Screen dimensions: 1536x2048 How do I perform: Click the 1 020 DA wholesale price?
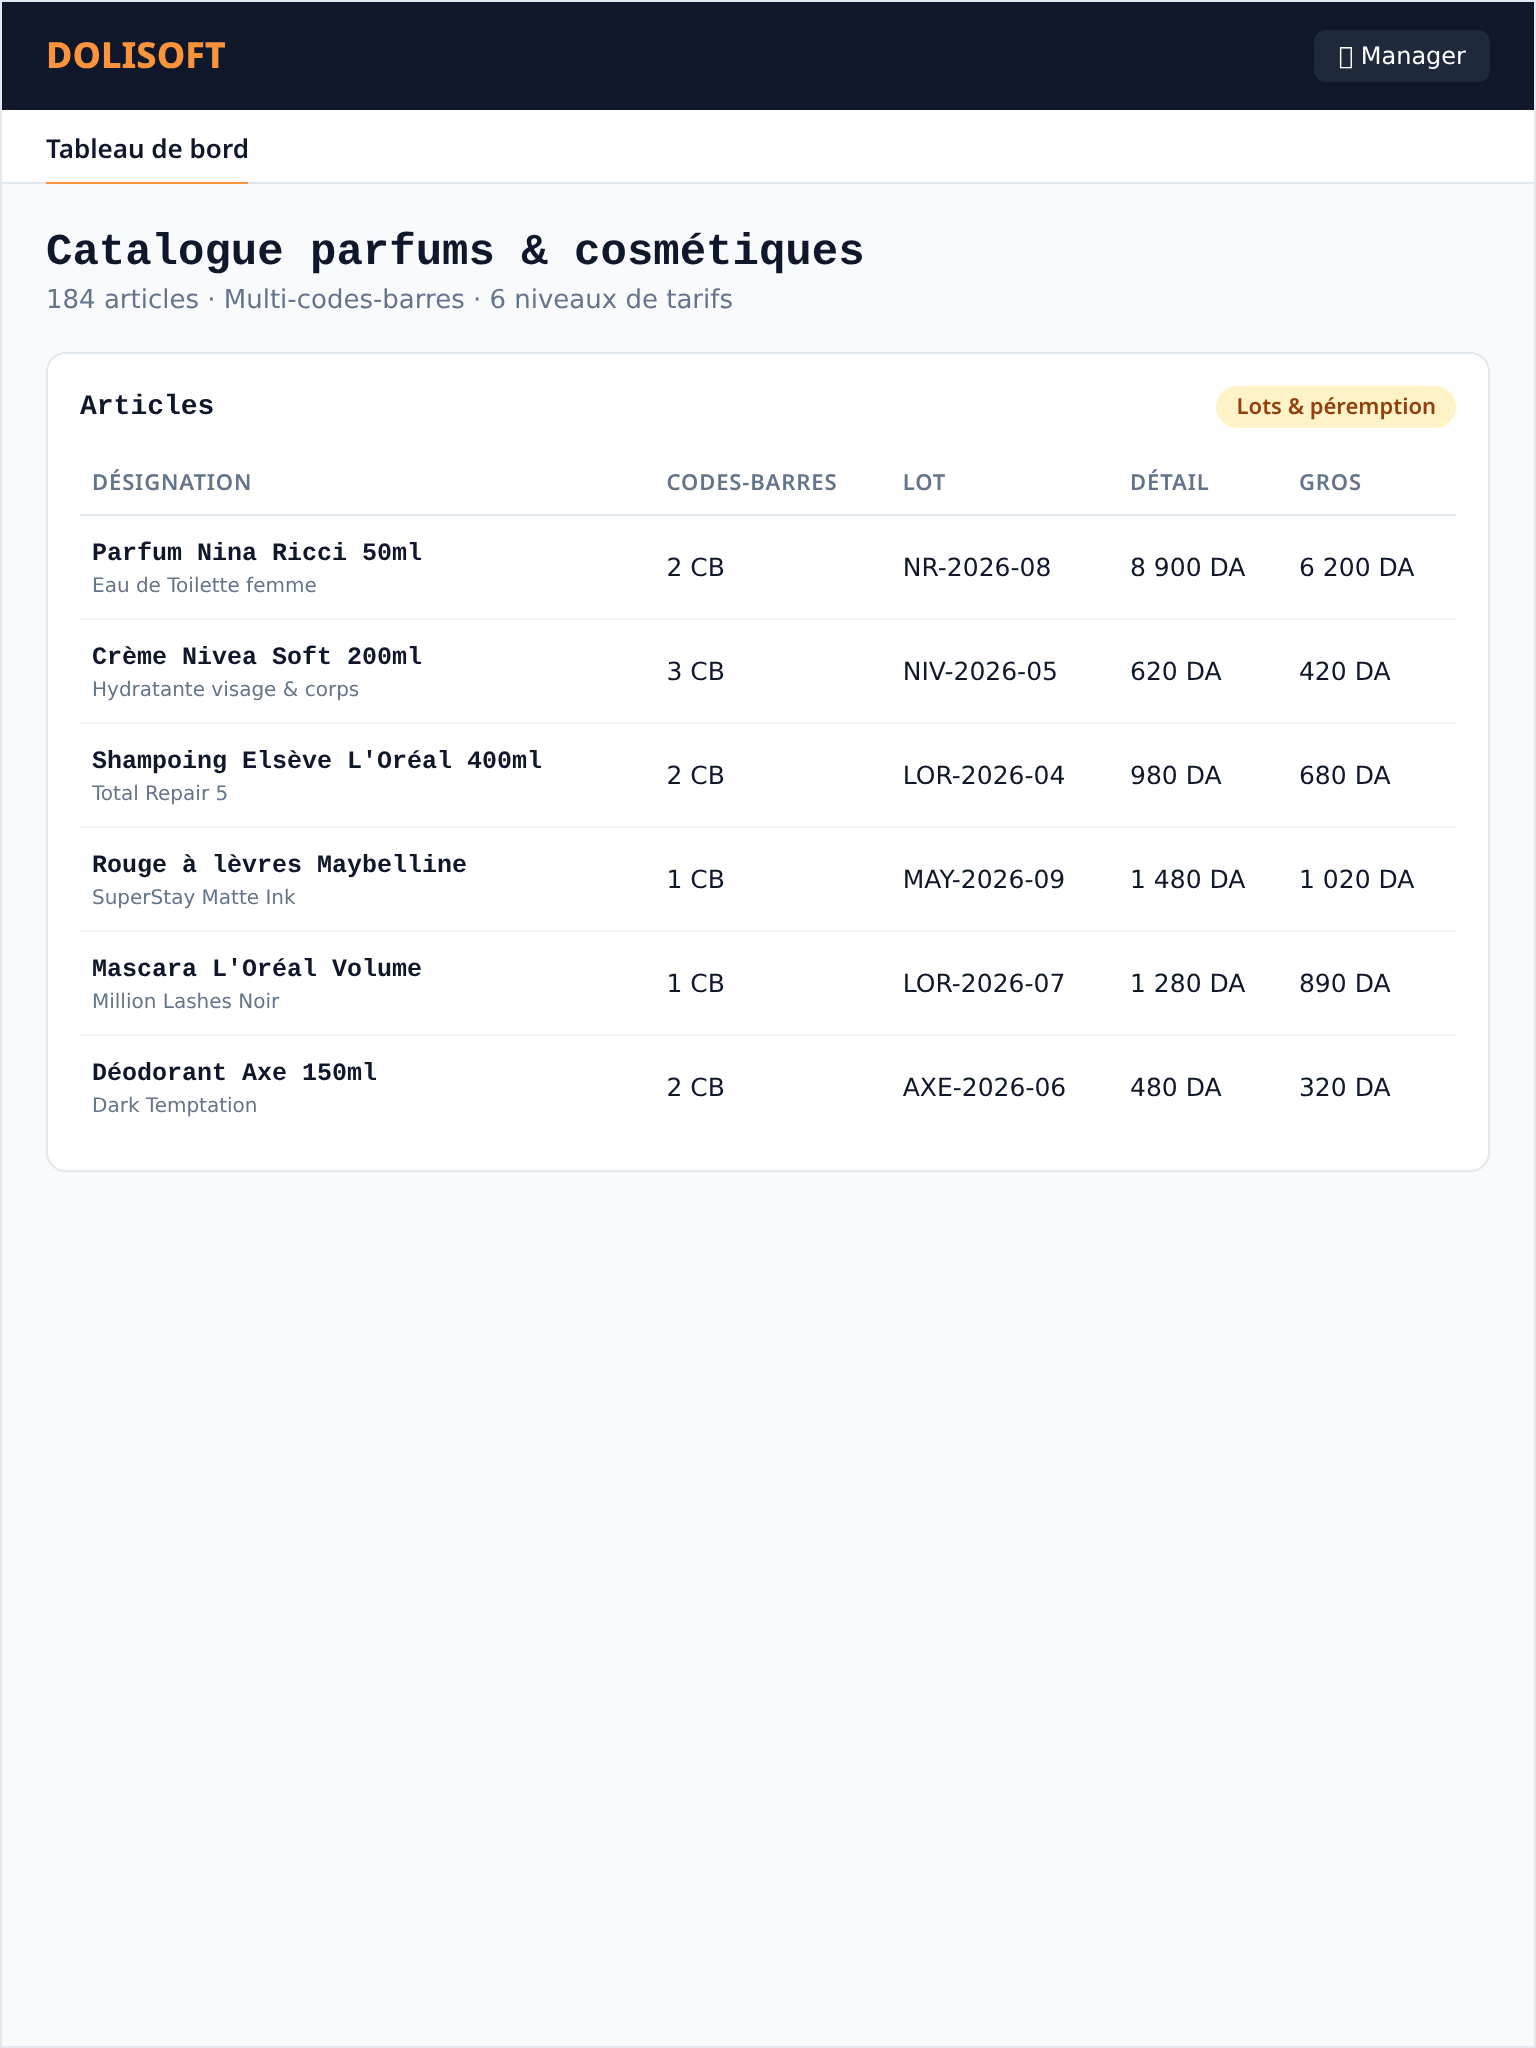pos(1356,880)
